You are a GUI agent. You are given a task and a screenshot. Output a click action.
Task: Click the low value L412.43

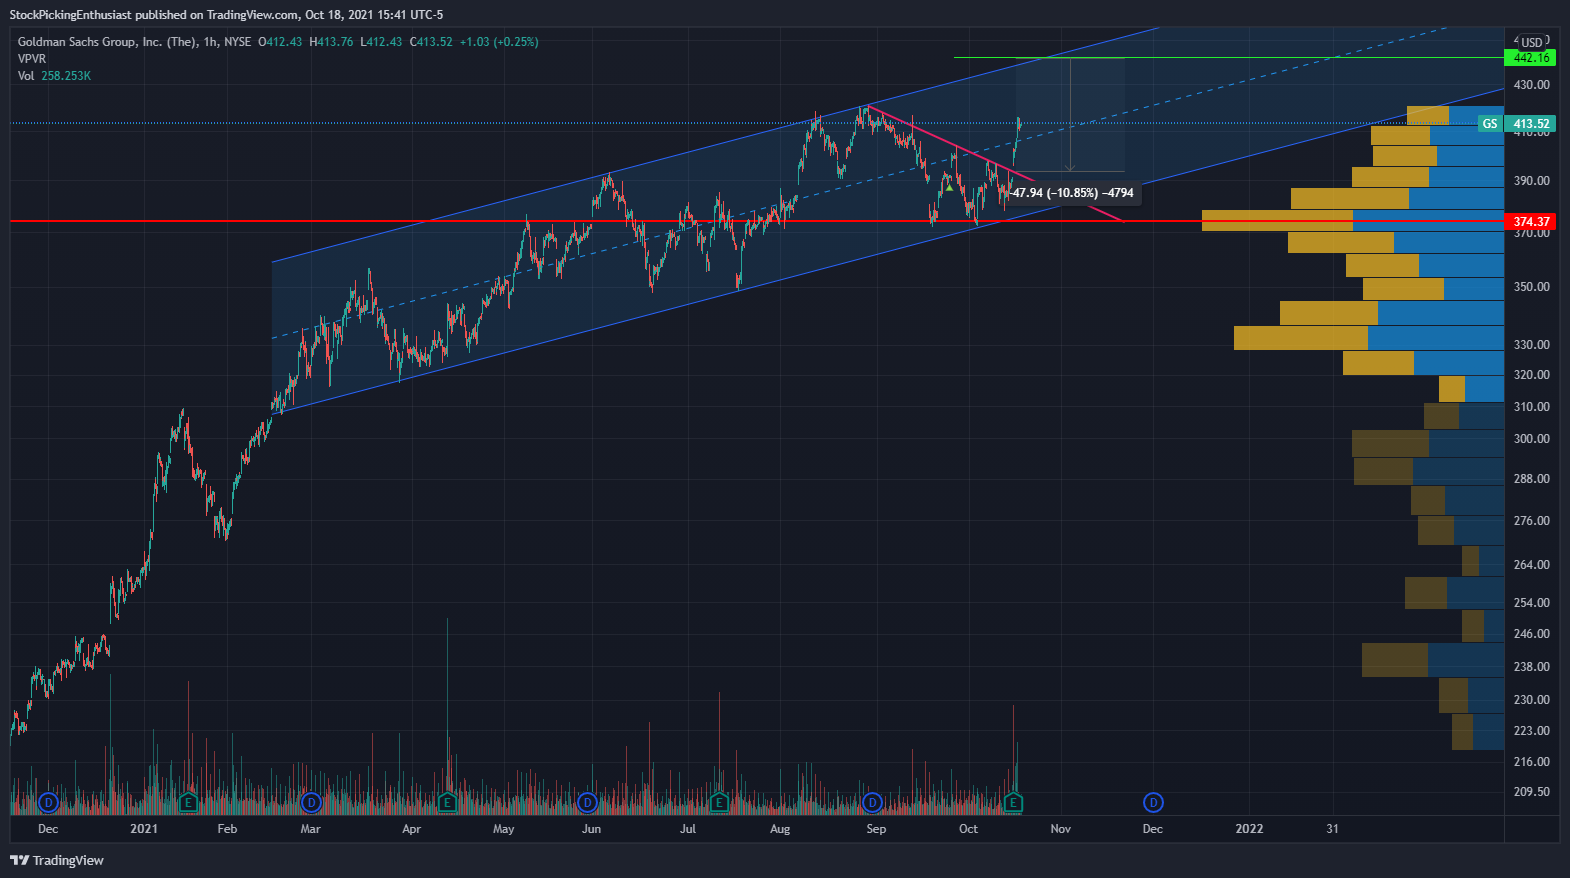point(381,42)
